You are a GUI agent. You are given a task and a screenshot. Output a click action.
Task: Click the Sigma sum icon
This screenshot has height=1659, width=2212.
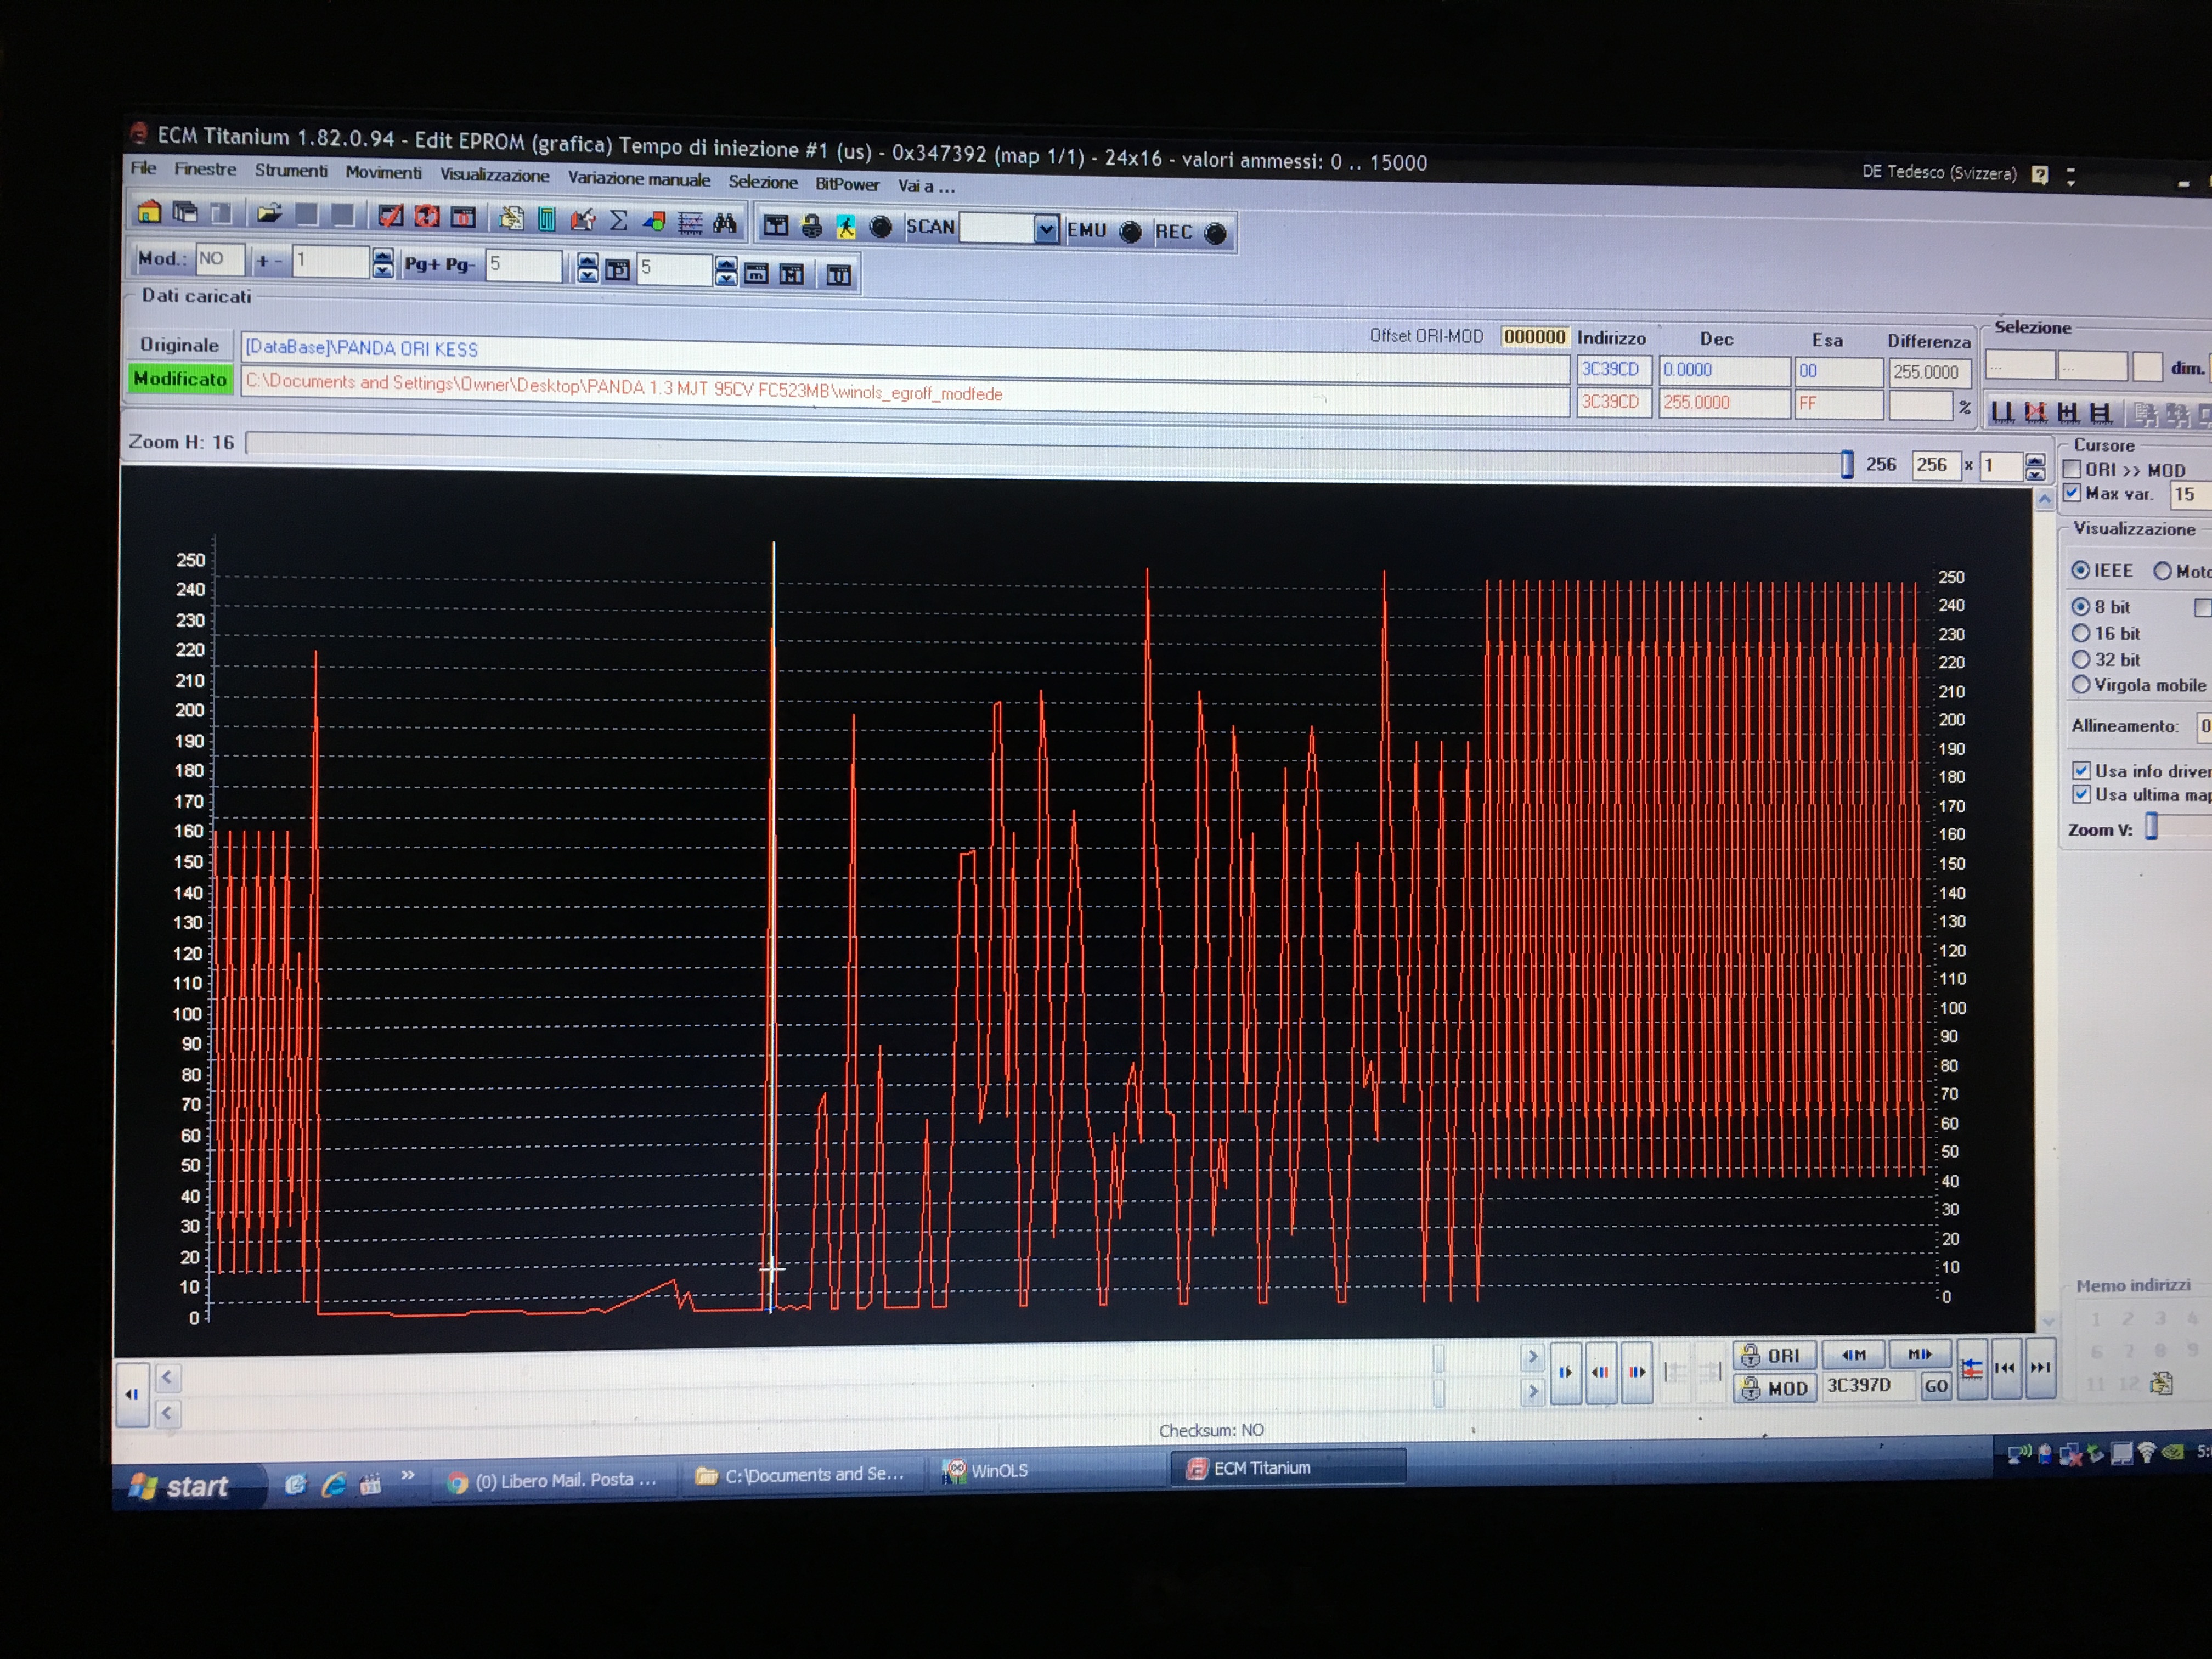tap(619, 220)
